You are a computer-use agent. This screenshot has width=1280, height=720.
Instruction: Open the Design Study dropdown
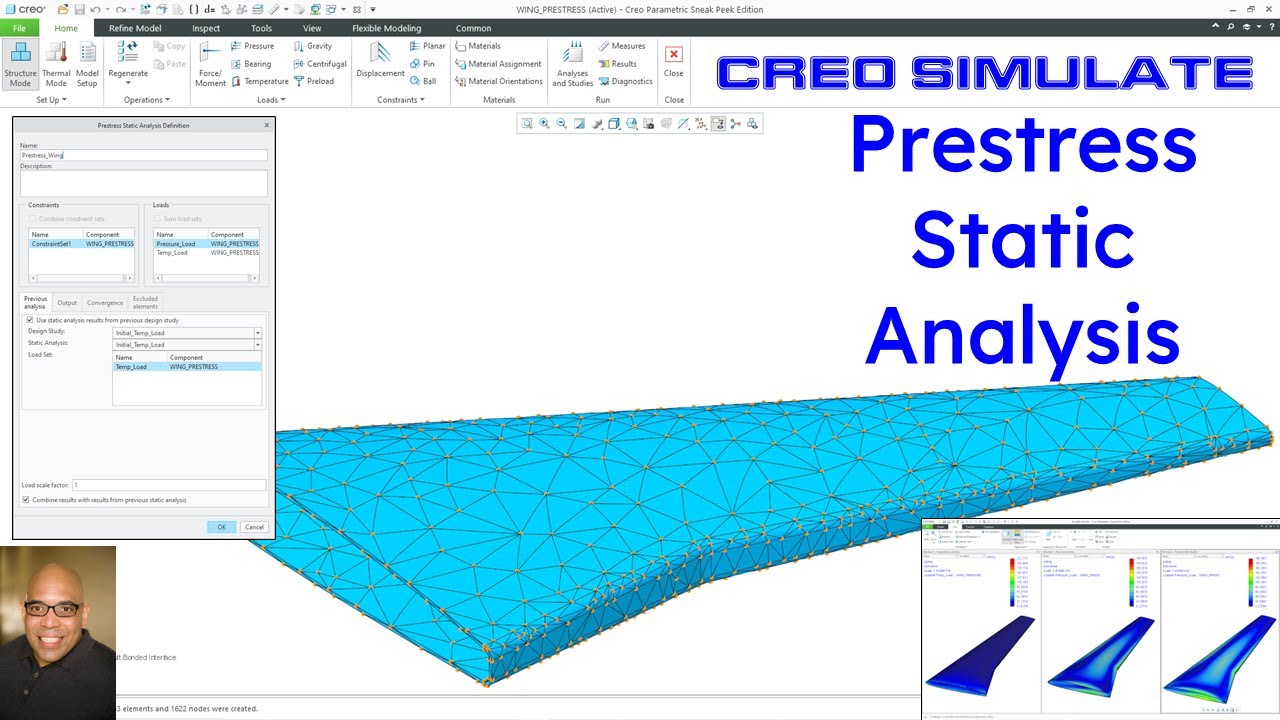tap(257, 333)
